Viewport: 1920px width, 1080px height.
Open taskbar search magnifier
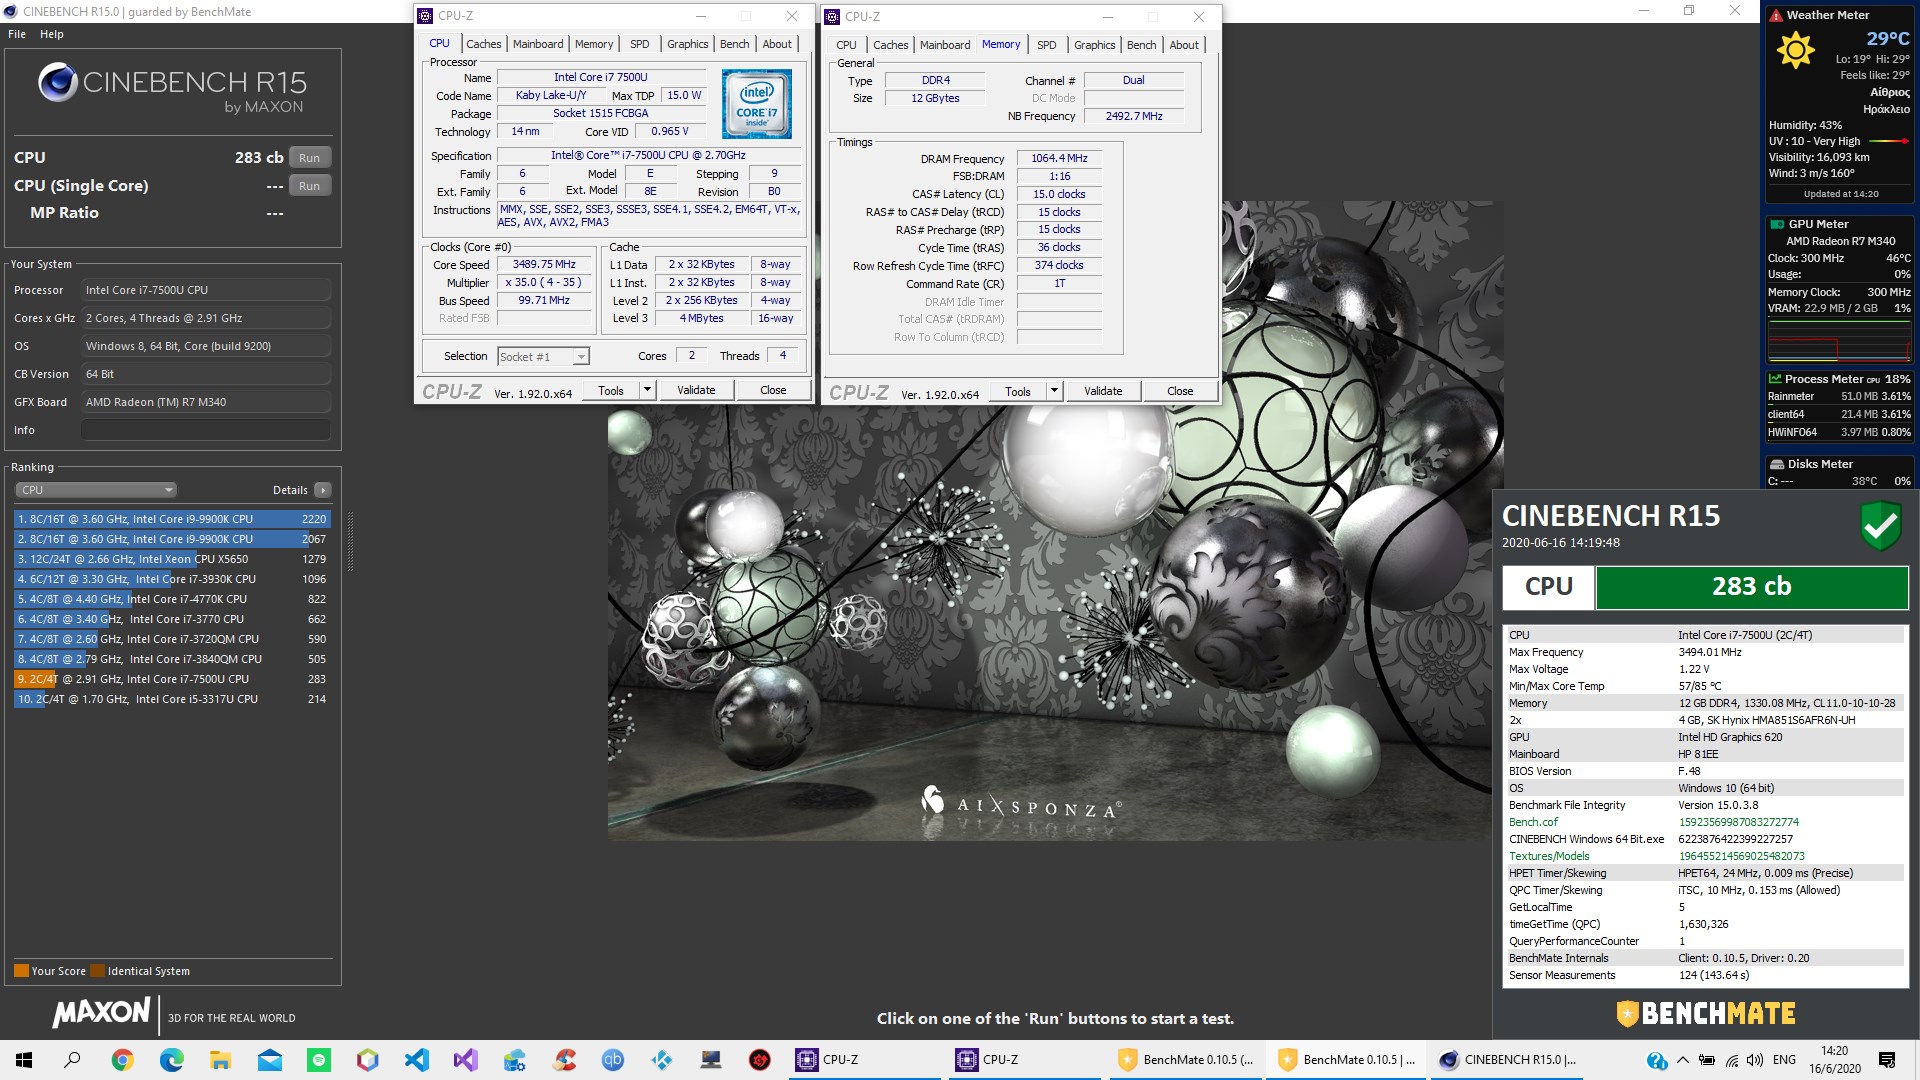pyautogui.click(x=72, y=1060)
